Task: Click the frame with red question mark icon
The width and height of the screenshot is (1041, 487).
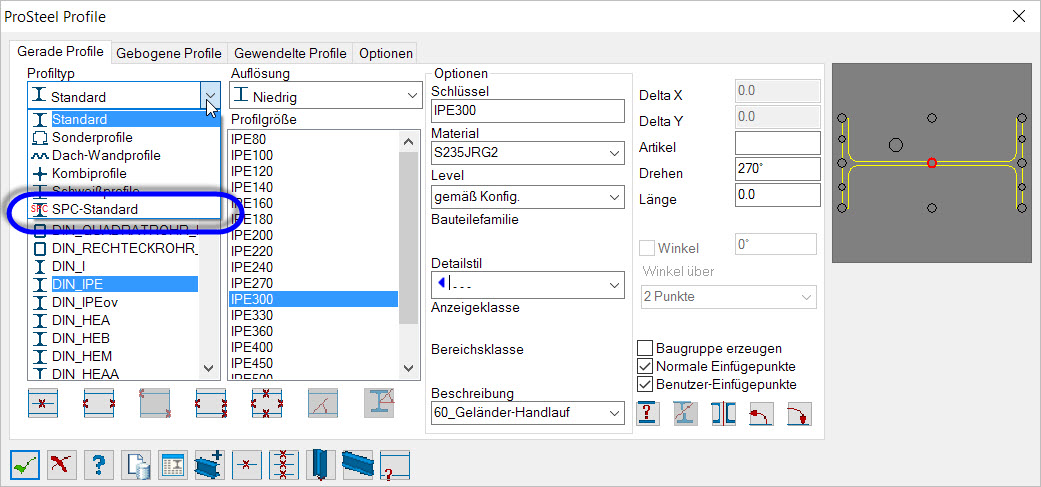Action: pyautogui.click(x=394, y=465)
